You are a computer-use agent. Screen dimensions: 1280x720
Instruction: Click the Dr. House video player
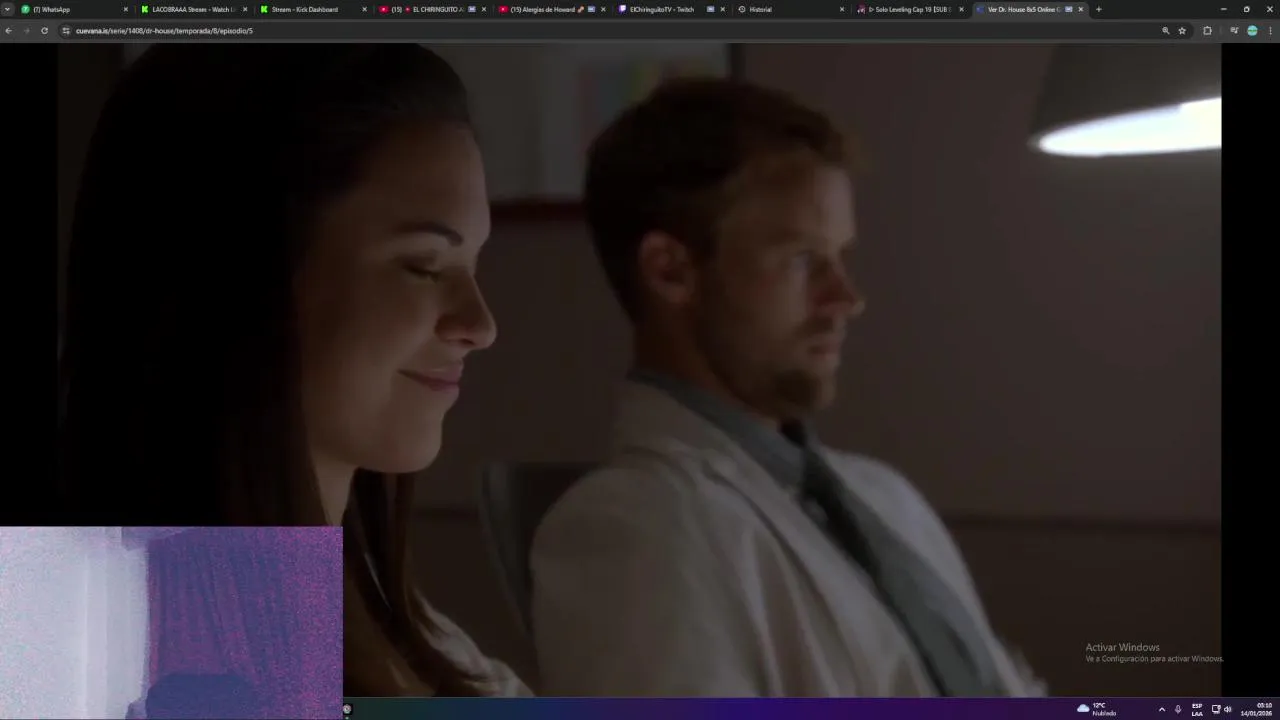coord(639,369)
